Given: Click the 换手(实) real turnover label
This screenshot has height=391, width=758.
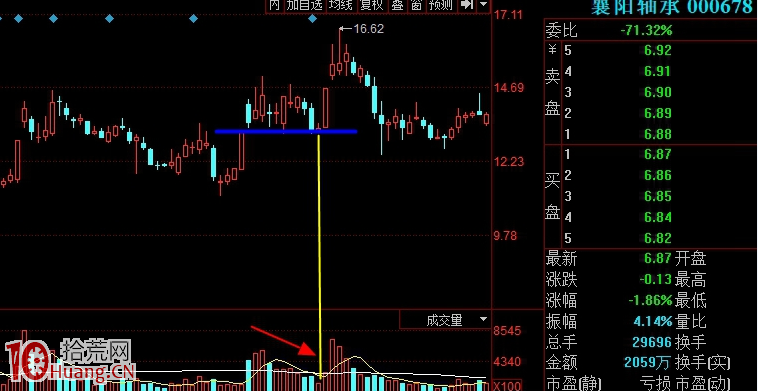Looking at the screenshot, I should [x=703, y=362].
